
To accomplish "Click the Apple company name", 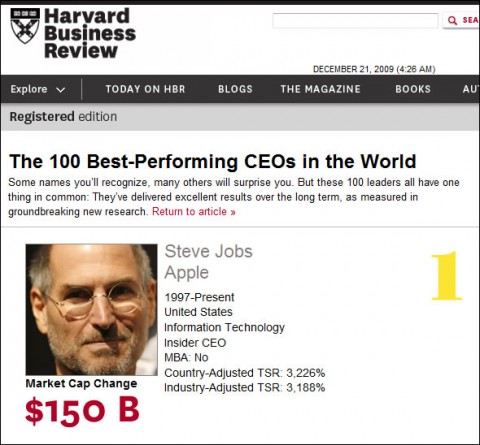I will point(186,273).
